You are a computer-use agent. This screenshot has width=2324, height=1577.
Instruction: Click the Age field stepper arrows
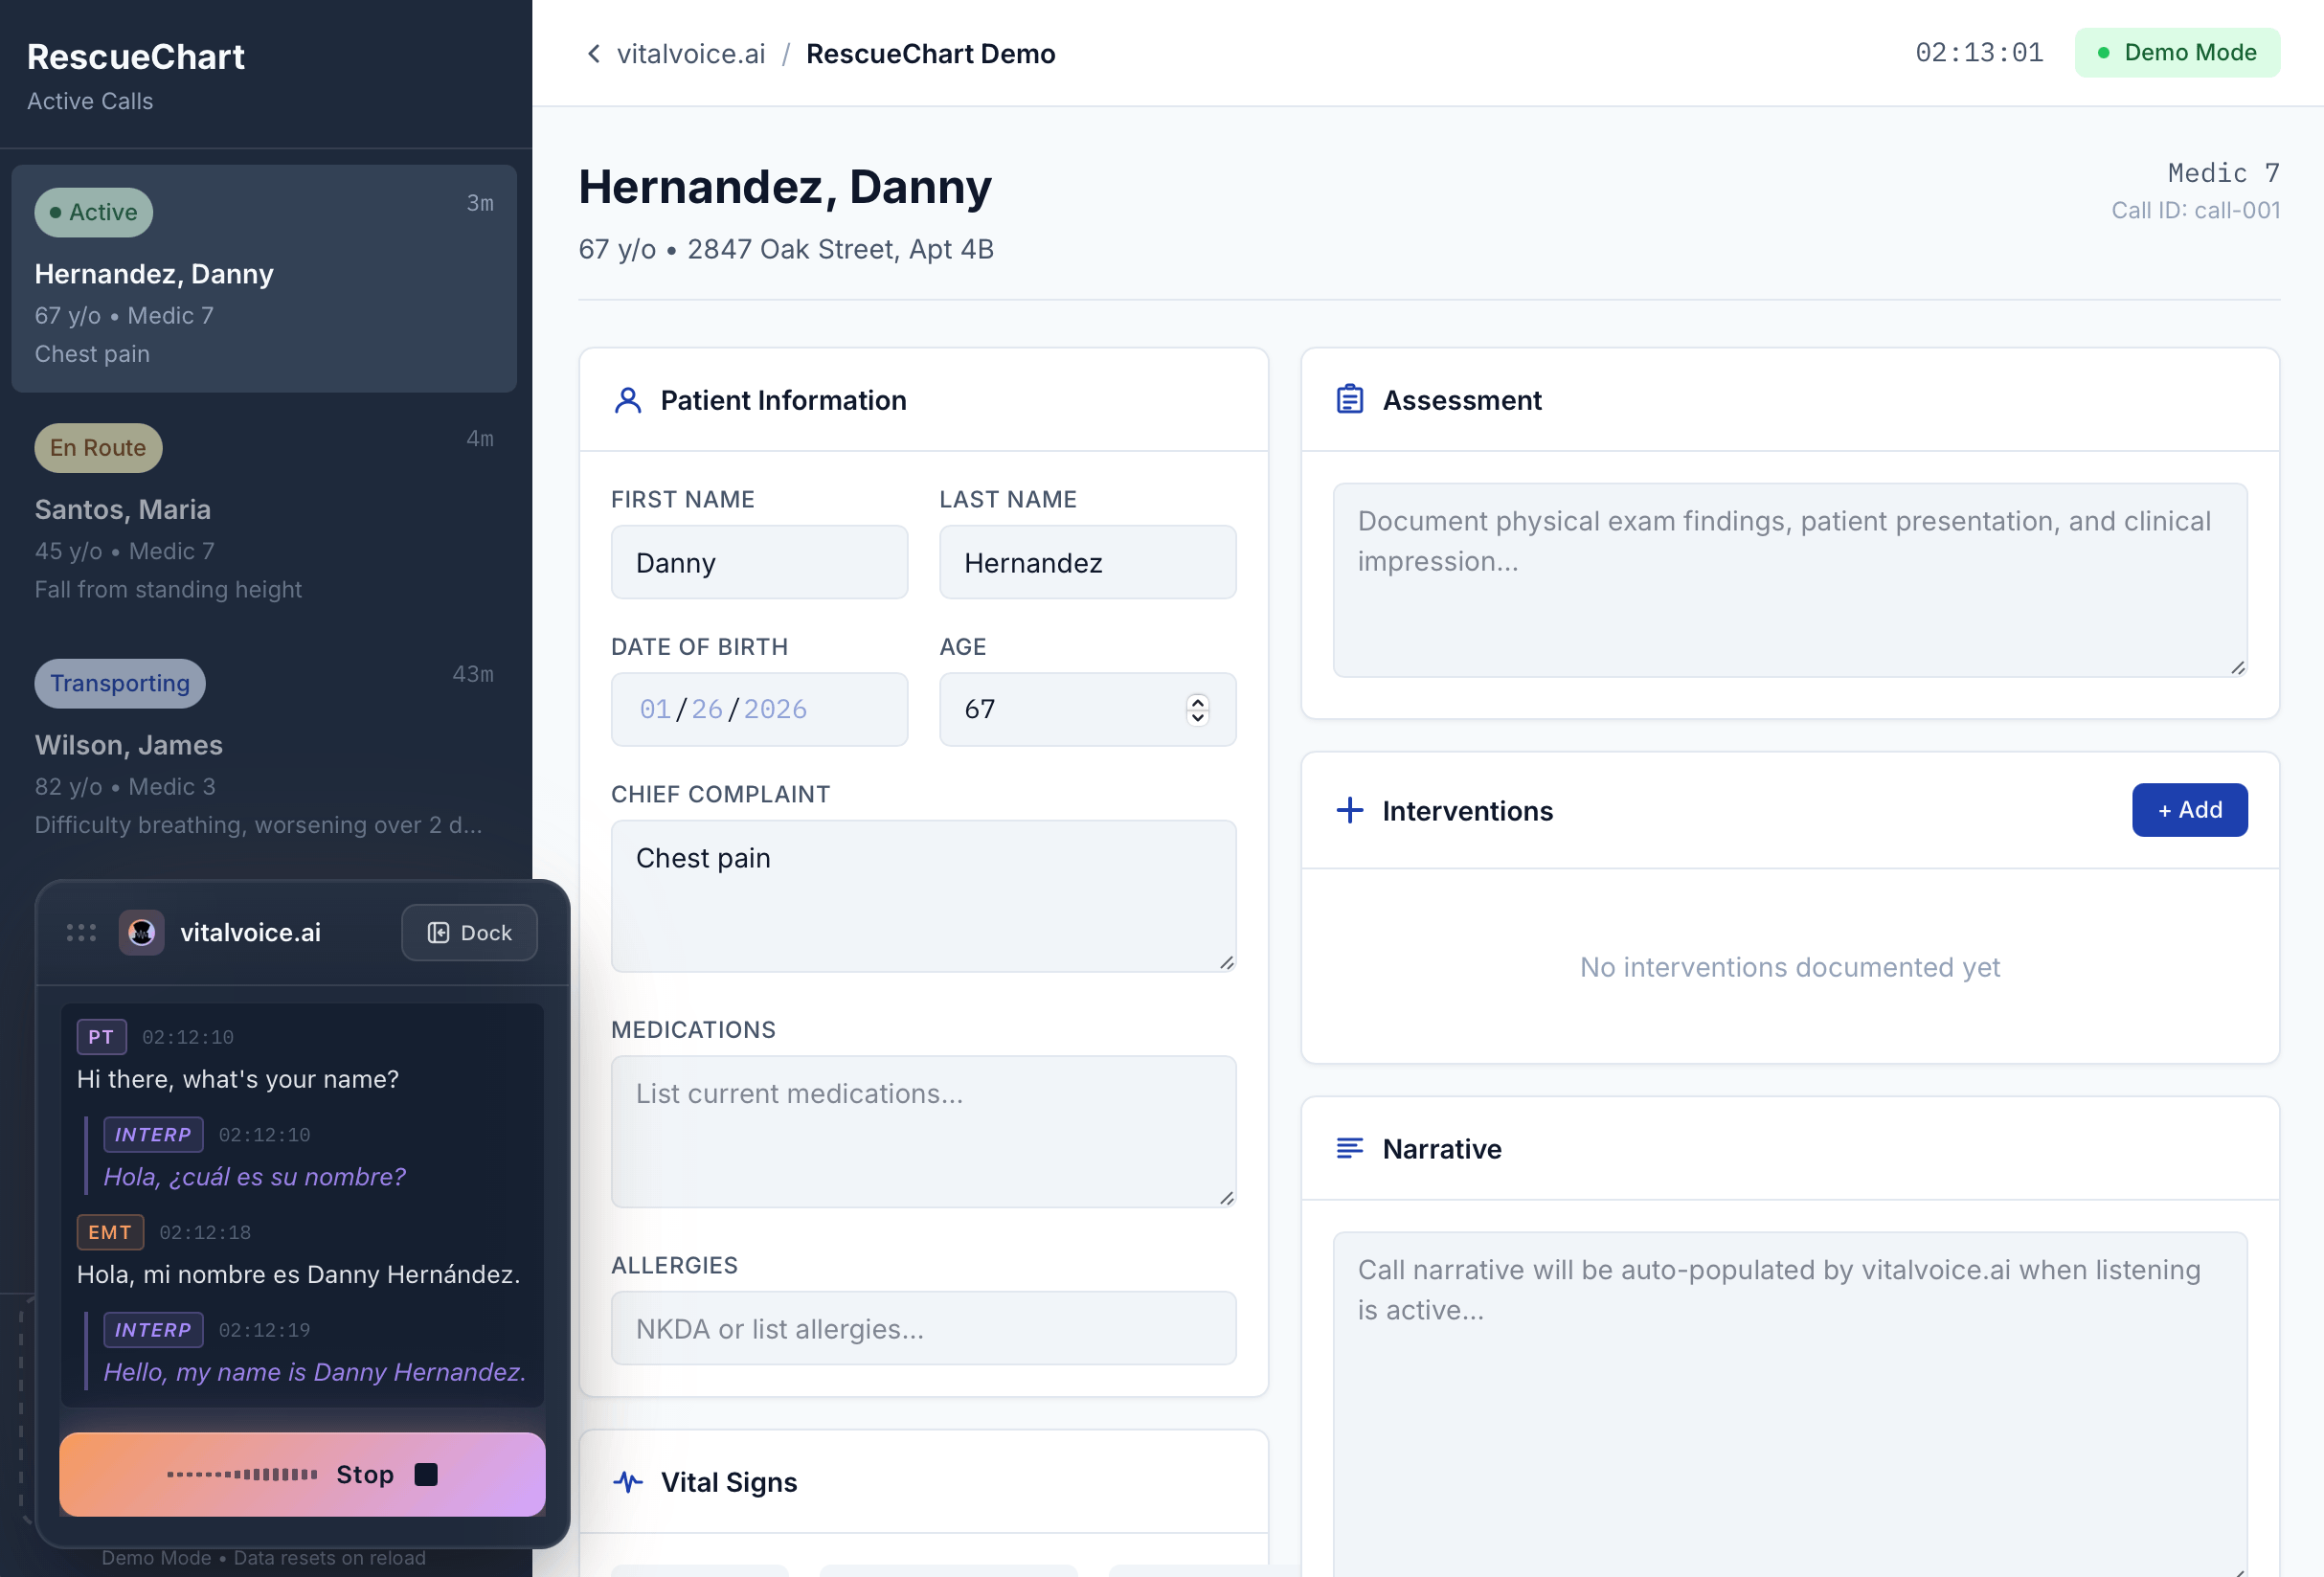point(1197,709)
